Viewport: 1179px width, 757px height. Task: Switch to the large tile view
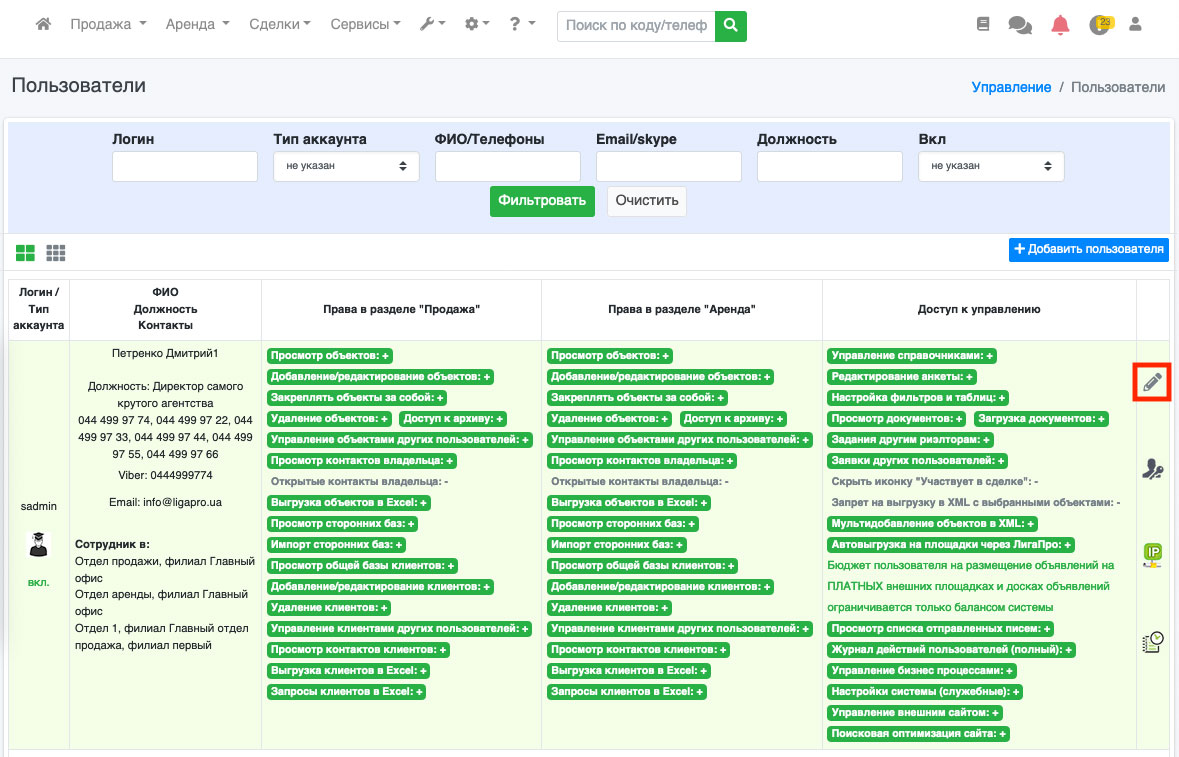pos(25,254)
